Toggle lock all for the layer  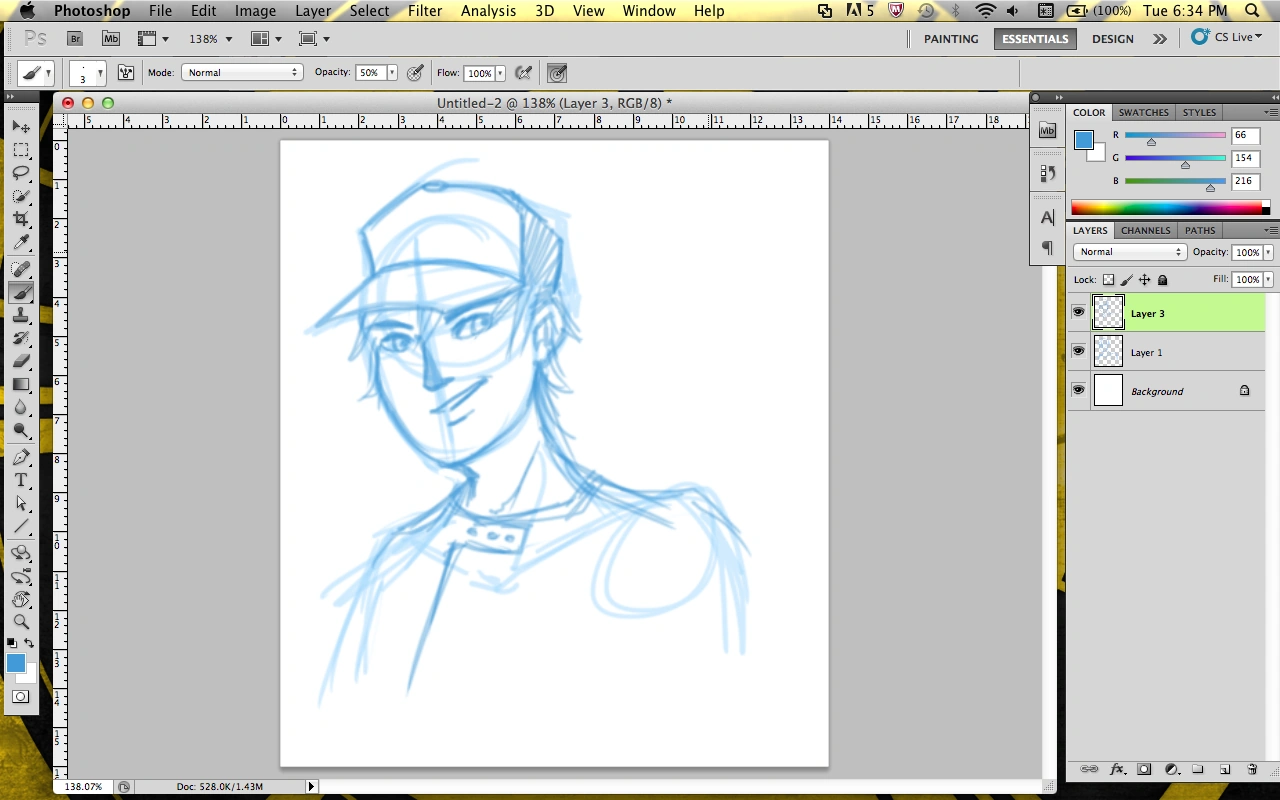click(1162, 280)
